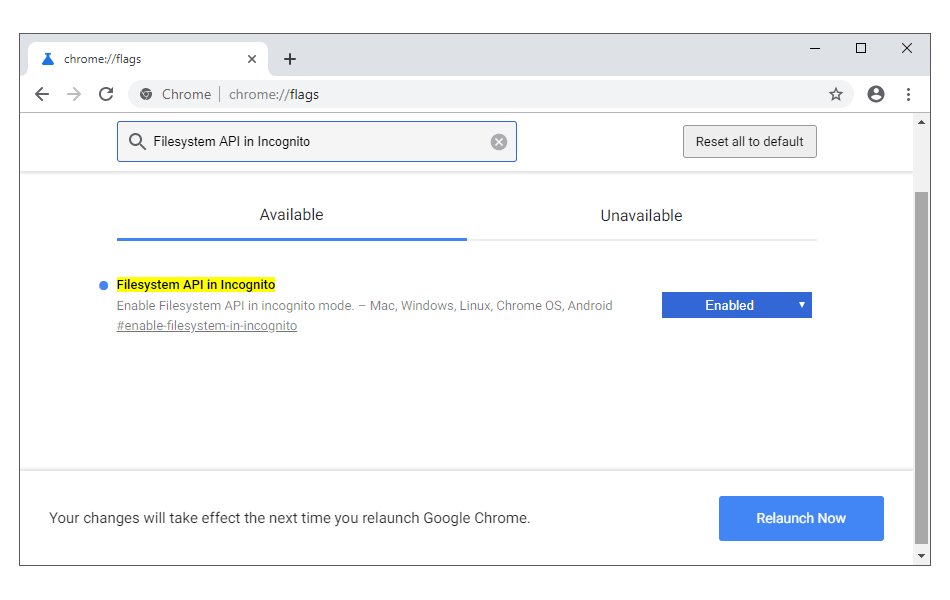
Task: Open the user profile avatar menu
Action: click(x=875, y=94)
